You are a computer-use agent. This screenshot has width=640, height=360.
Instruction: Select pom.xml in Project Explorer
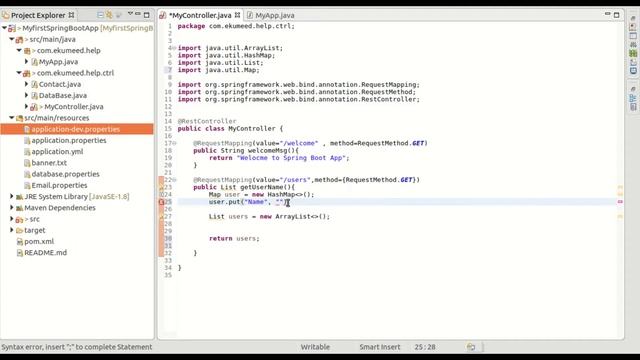tap(39, 241)
